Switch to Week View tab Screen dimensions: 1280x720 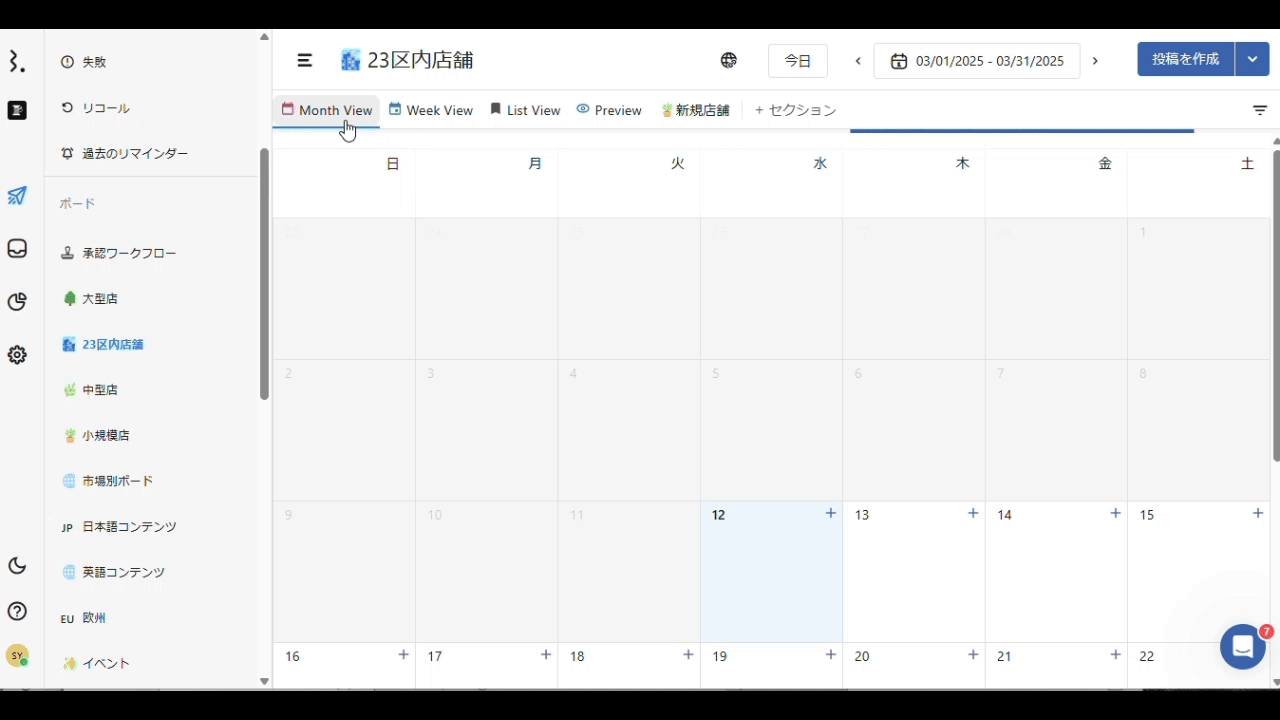click(x=431, y=110)
